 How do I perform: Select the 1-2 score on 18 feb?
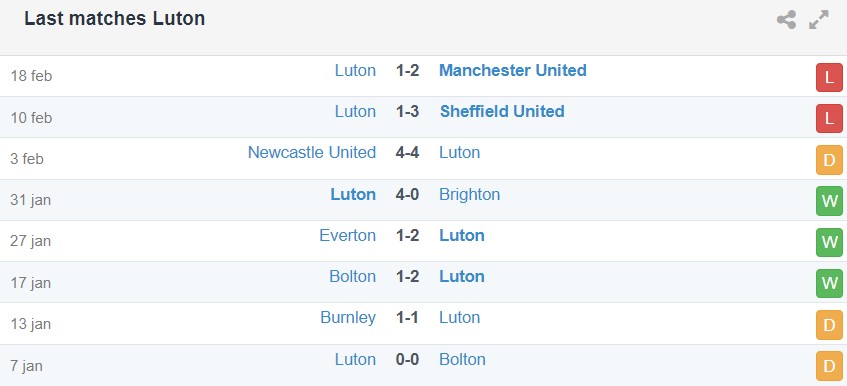coord(407,70)
